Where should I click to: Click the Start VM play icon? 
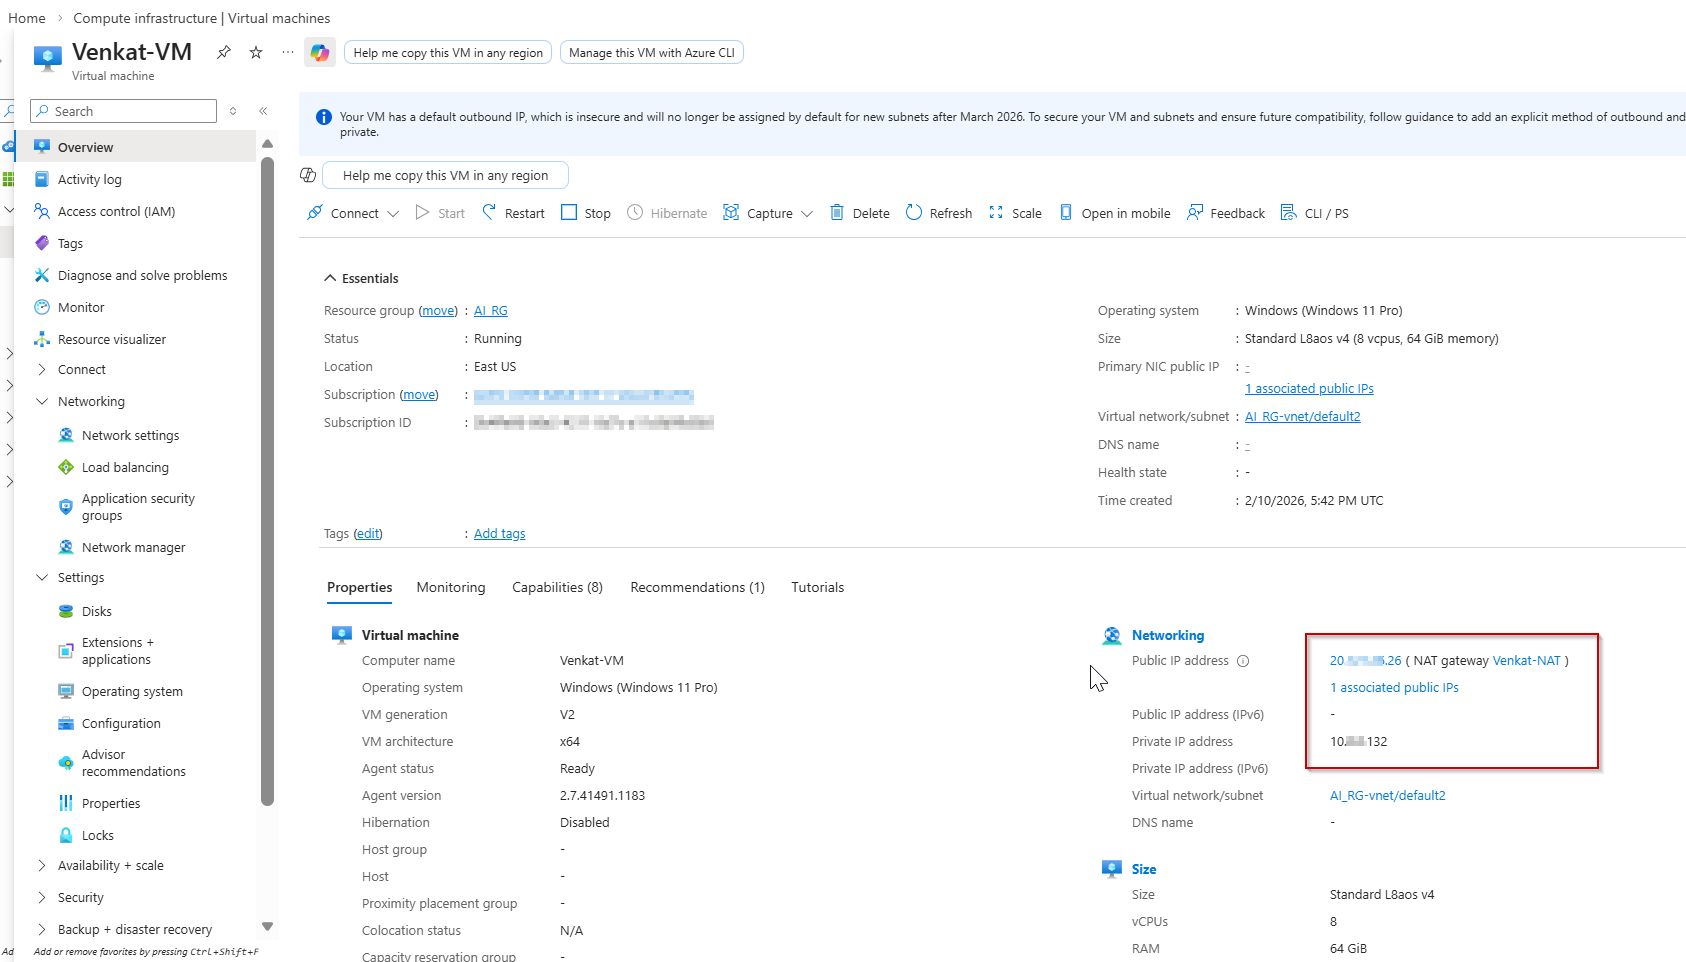click(423, 212)
